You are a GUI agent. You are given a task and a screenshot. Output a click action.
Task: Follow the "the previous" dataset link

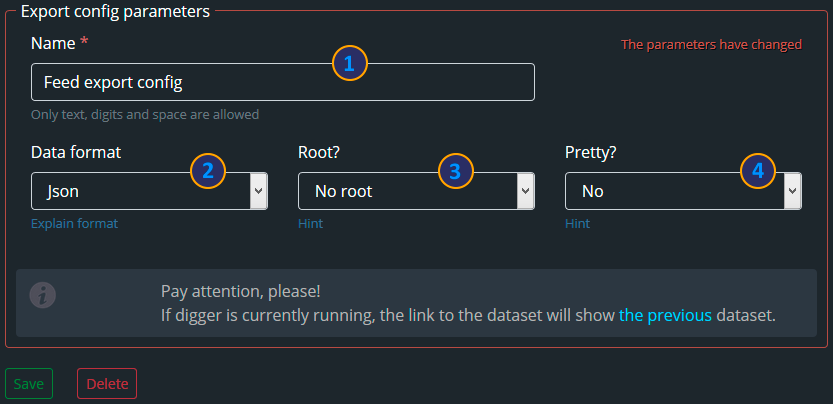coord(665,316)
